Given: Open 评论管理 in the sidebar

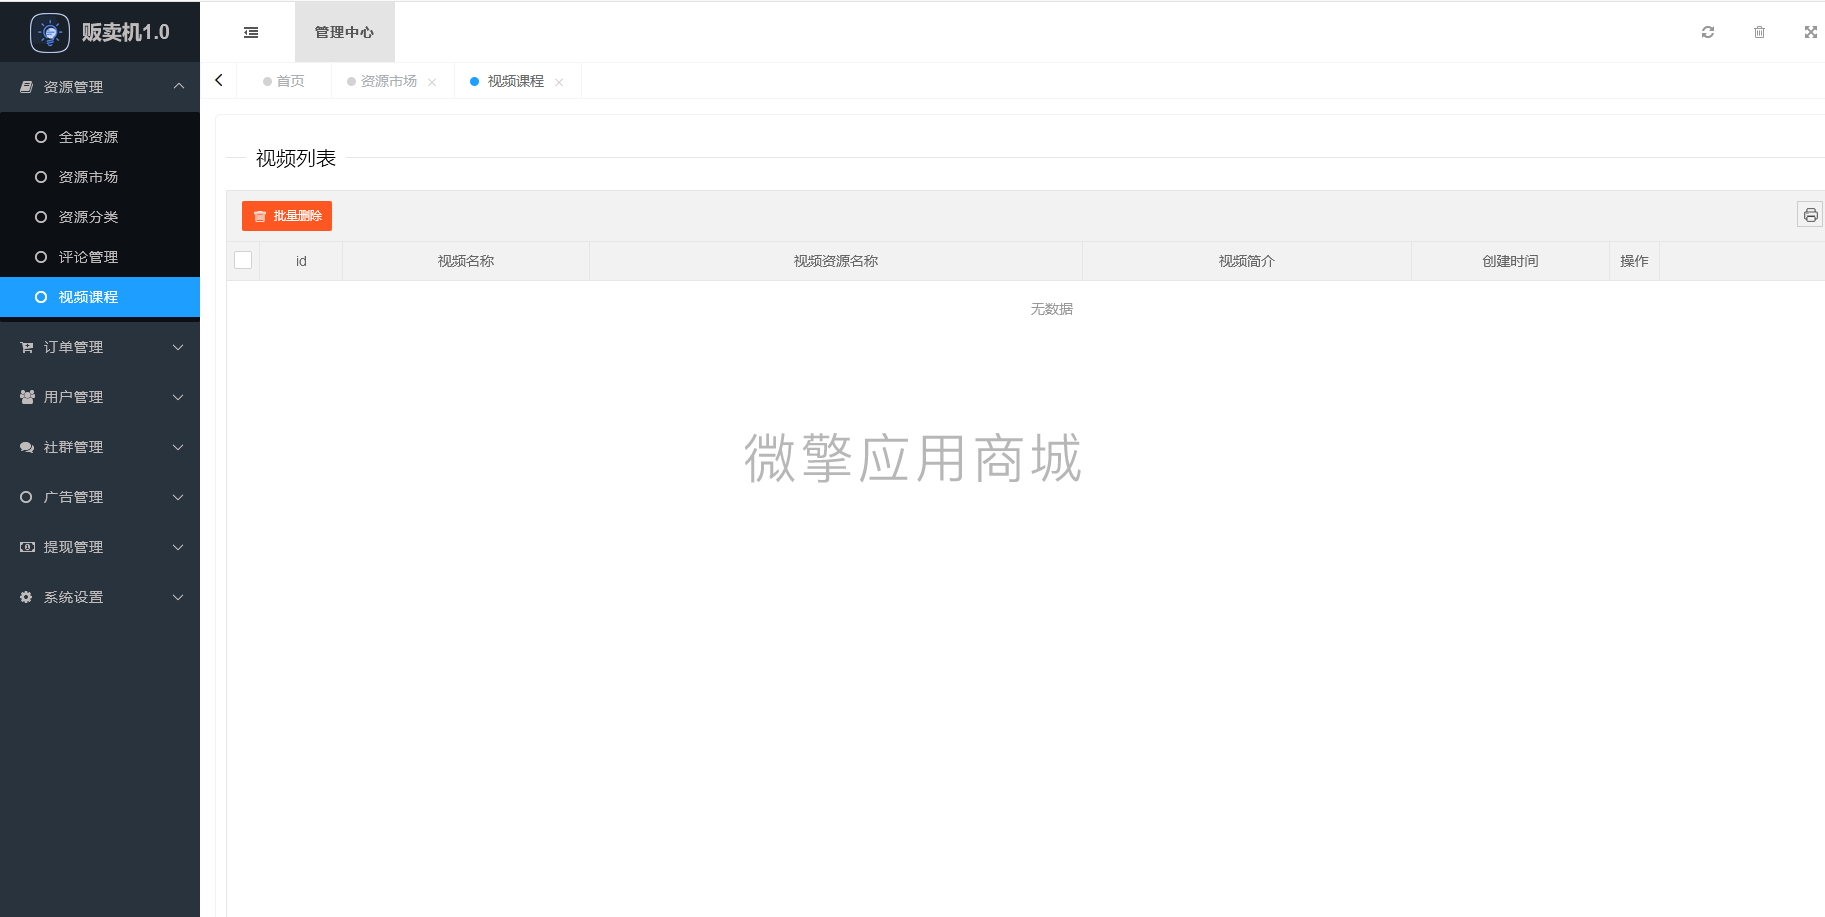Looking at the screenshot, I should tap(100, 257).
